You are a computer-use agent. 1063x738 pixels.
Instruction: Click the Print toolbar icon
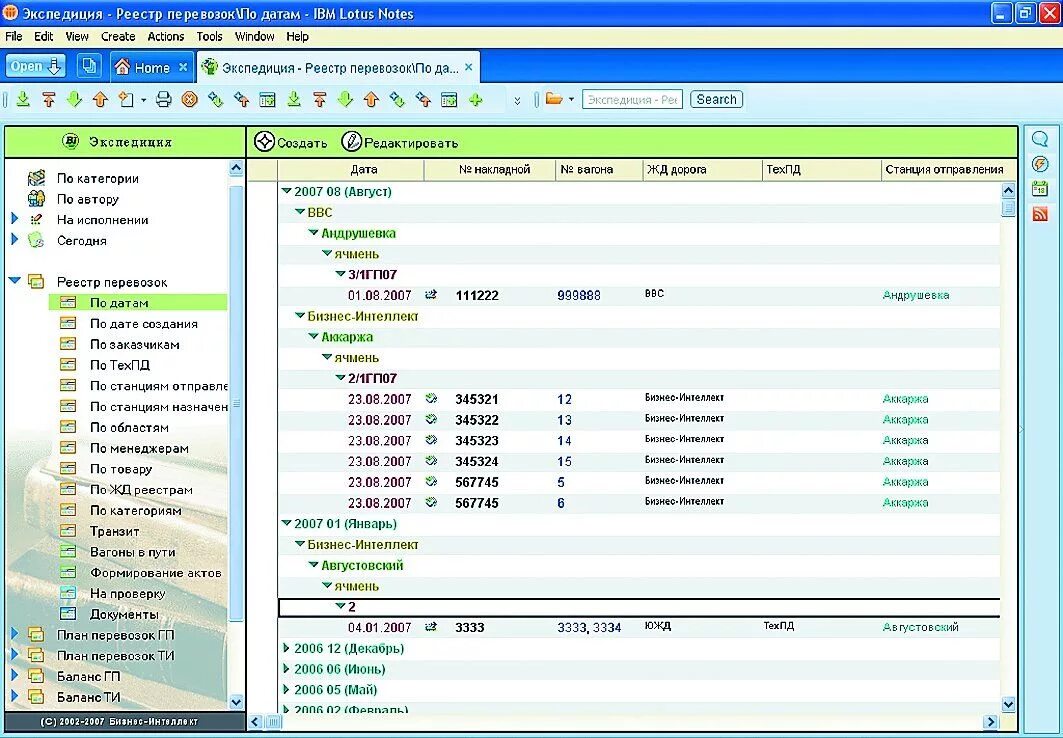pos(163,100)
